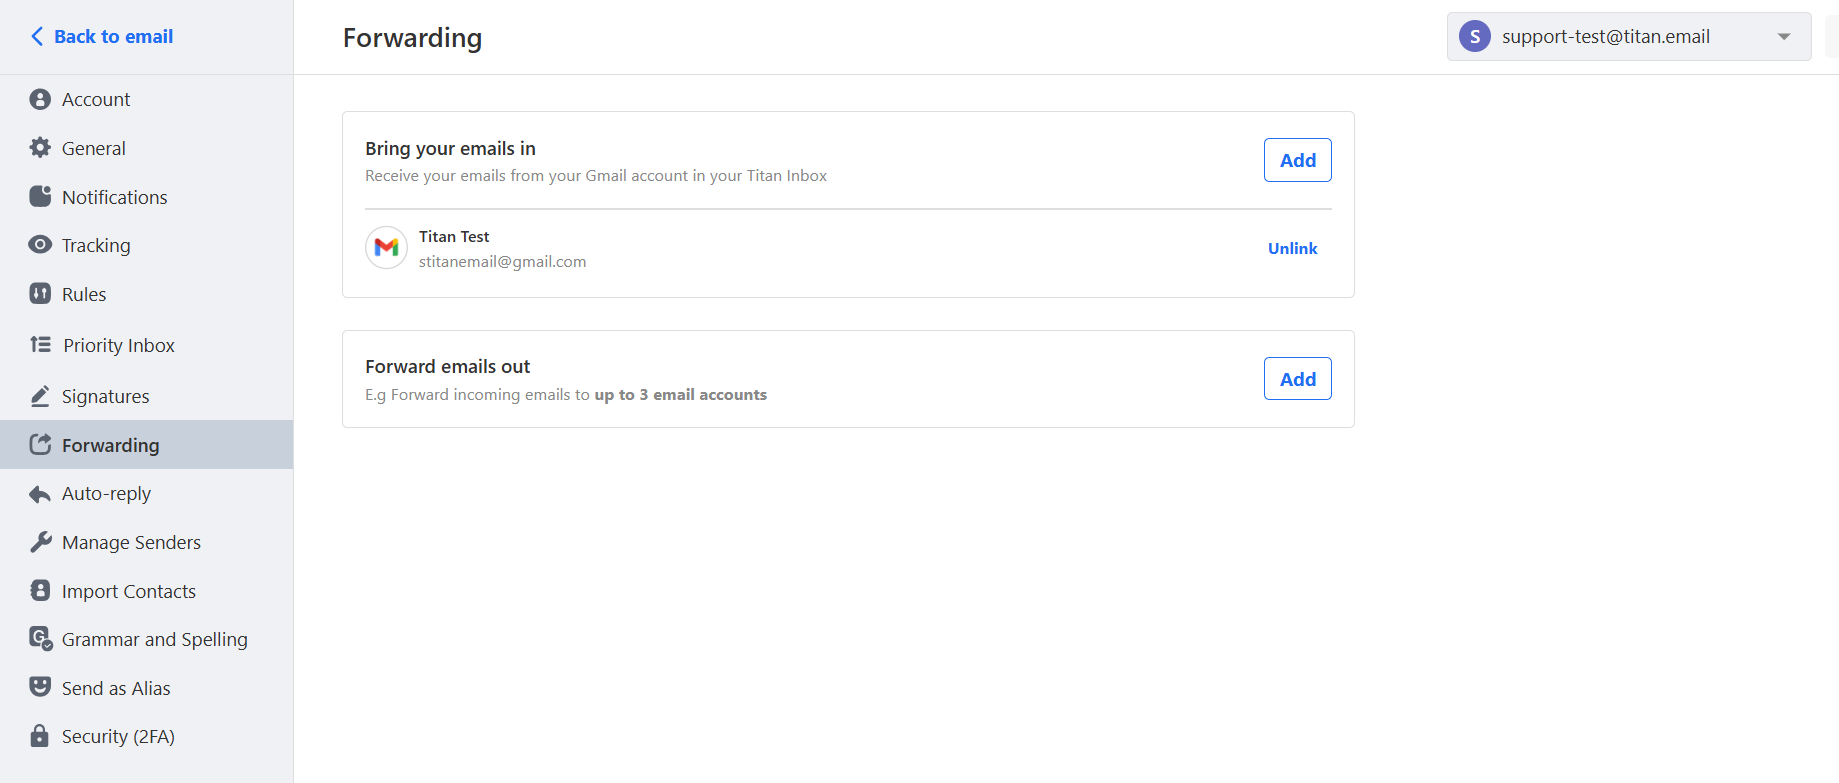The height and width of the screenshot is (783, 1839).
Task: Click the Priority Inbox list icon
Action: [x=41, y=345]
